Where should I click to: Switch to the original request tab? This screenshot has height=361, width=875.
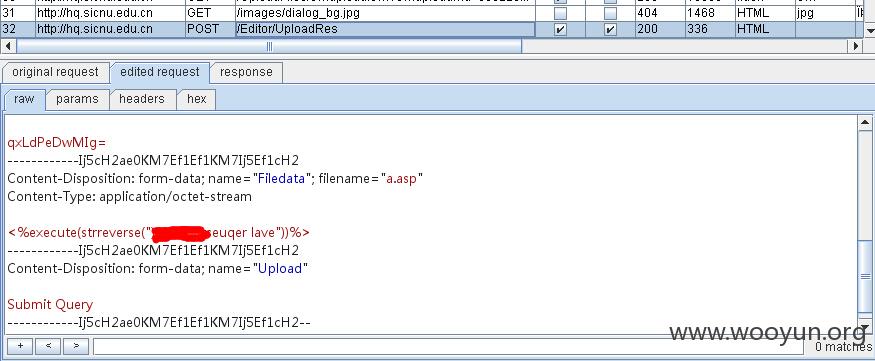coord(55,73)
